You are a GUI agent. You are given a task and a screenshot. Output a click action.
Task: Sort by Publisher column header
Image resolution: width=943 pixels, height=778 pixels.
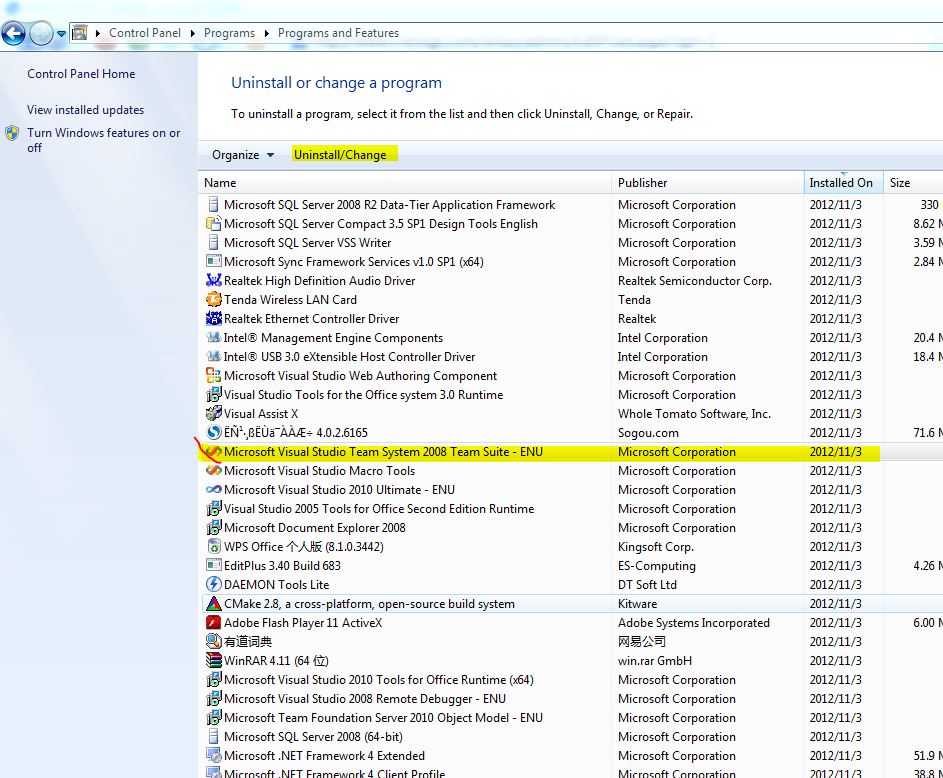coord(707,183)
